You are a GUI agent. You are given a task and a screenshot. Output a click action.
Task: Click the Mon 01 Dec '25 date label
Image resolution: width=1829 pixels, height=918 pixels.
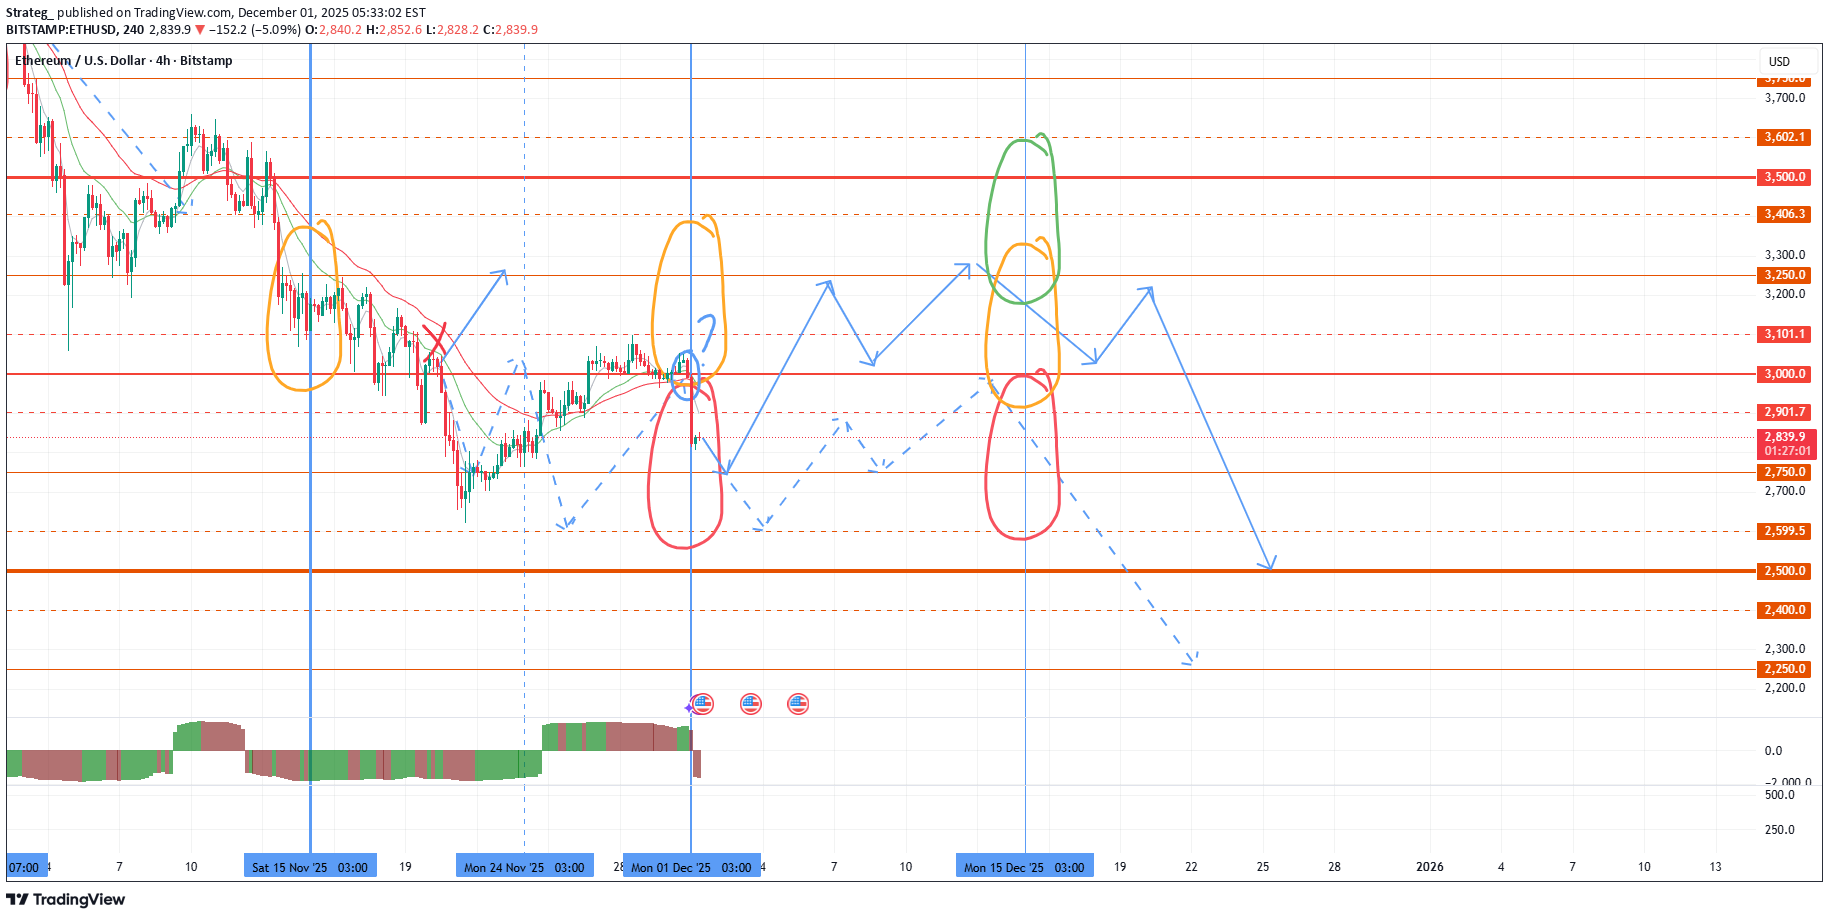pyautogui.click(x=690, y=867)
